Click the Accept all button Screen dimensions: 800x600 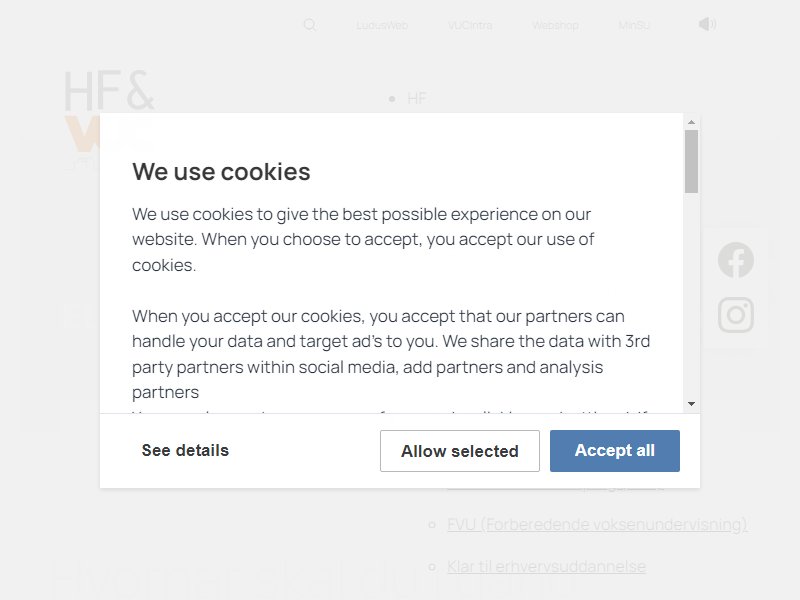(x=615, y=451)
